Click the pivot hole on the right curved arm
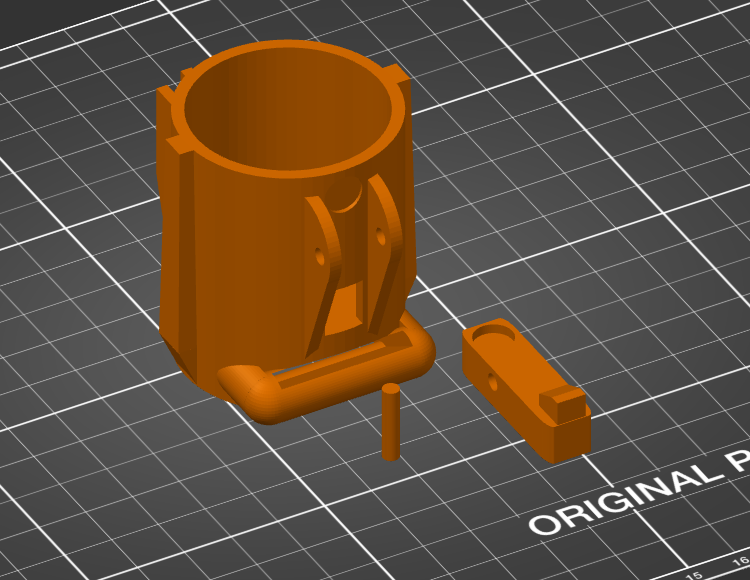This screenshot has width=750, height=580. tap(381, 236)
